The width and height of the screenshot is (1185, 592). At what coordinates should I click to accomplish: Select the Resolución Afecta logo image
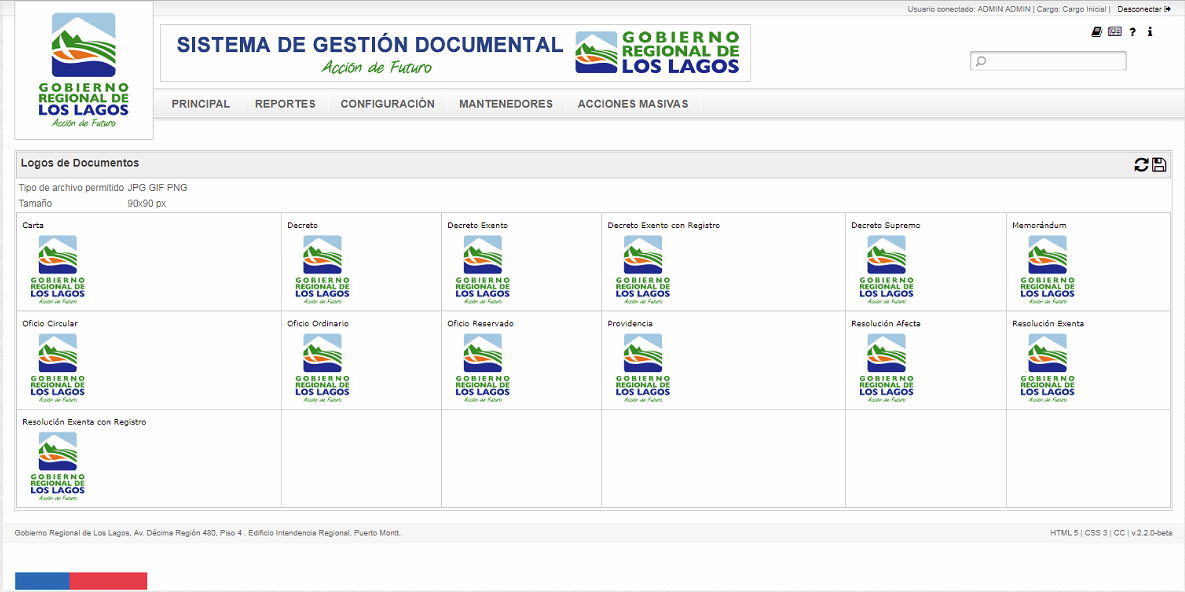pyautogui.click(x=886, y=367)
